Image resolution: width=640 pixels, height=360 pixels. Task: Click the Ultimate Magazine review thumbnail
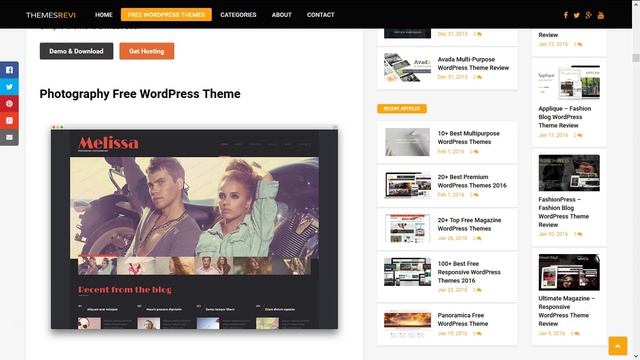point(569,272)
